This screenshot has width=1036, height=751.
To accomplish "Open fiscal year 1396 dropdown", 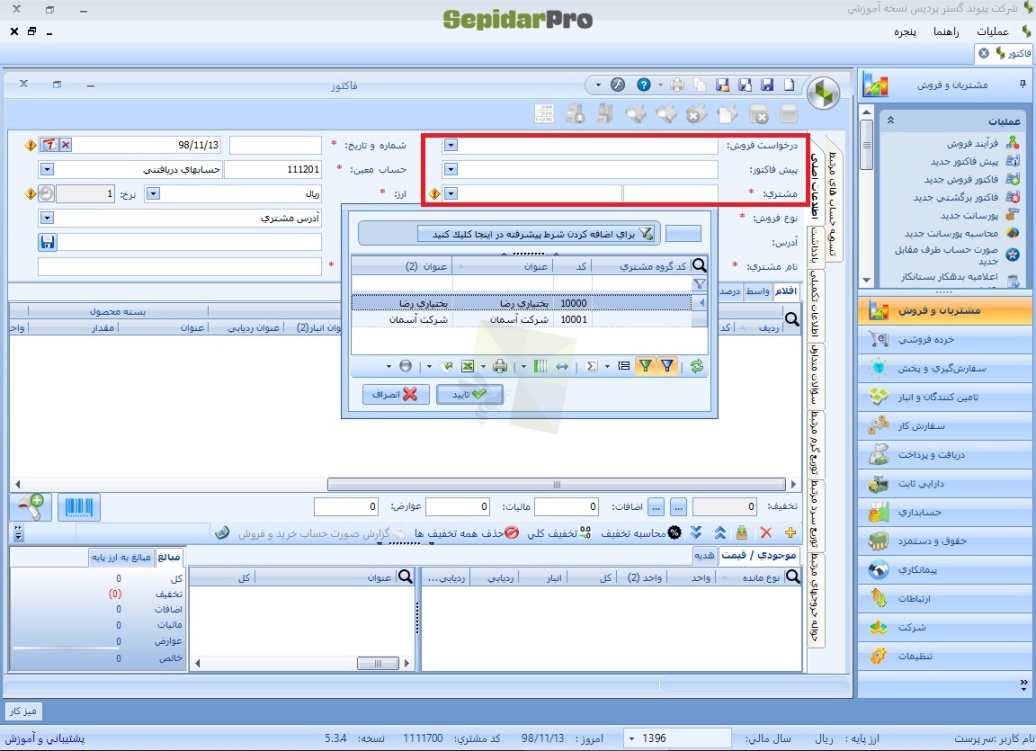I will point(632,738).
